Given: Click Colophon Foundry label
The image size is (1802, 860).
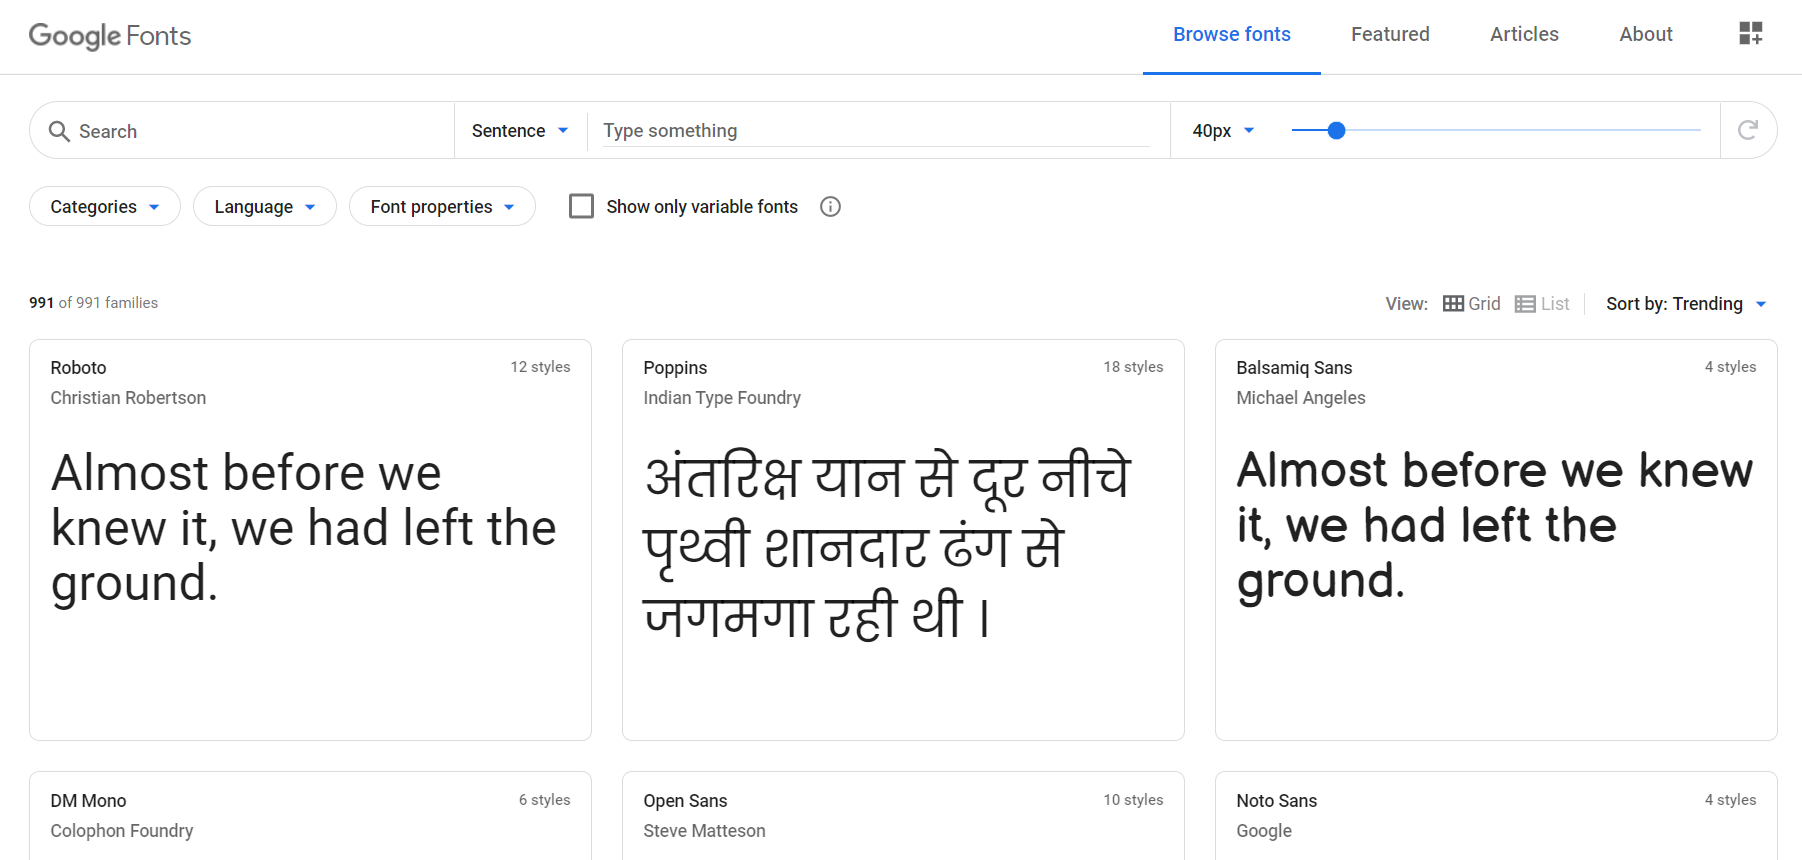Looking at the screenshot, I should point(122,831).
